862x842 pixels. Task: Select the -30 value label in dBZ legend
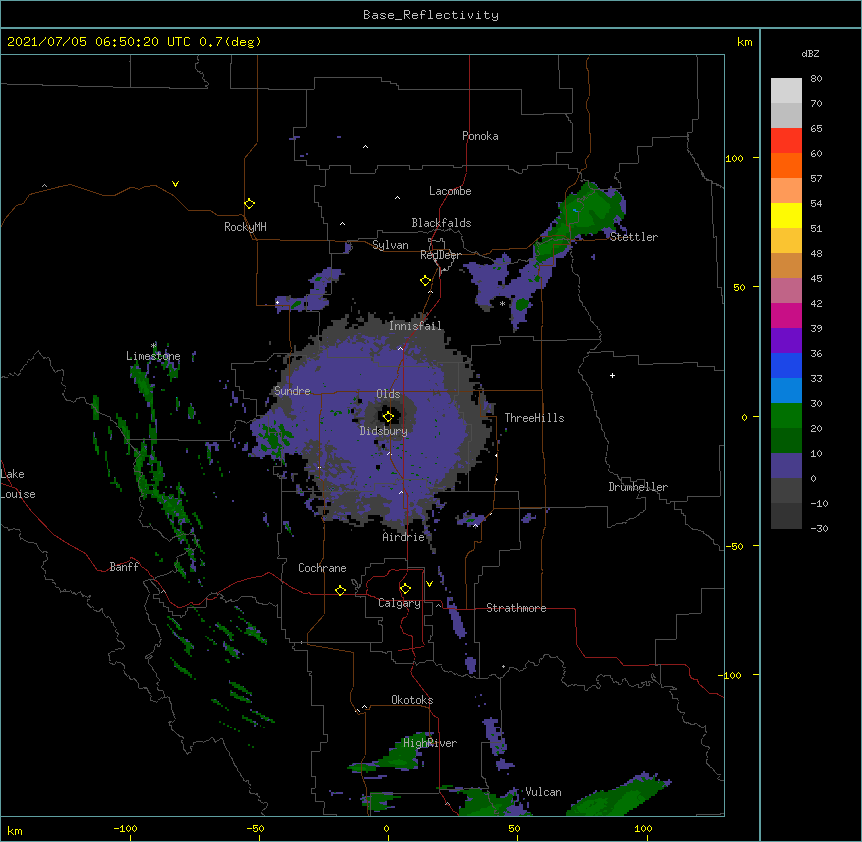[x=819, y=528]
